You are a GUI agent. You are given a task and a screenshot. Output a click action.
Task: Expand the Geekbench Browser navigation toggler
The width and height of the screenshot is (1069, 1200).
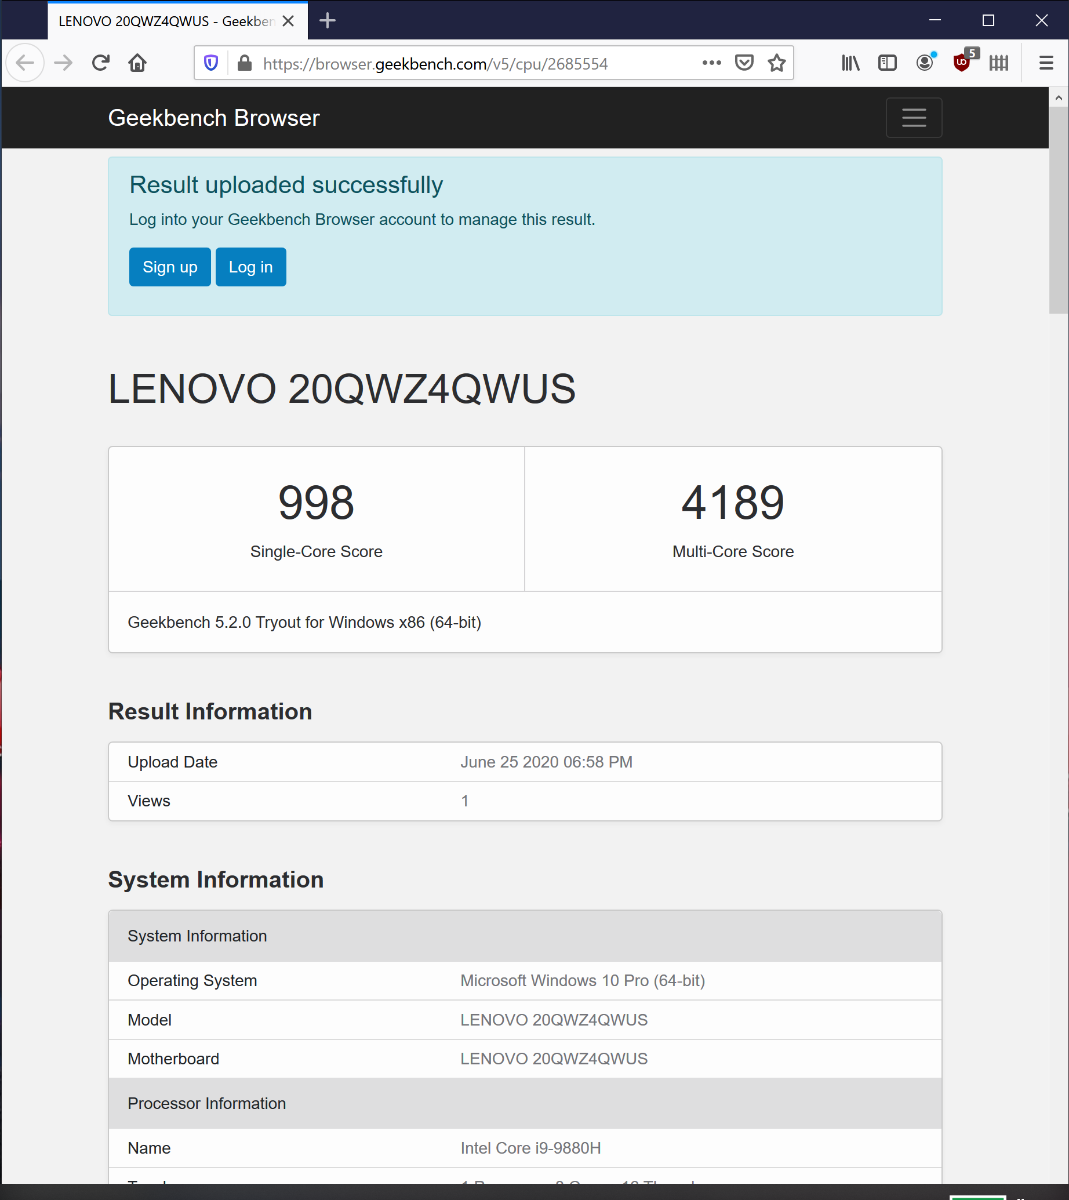(914, 118)
